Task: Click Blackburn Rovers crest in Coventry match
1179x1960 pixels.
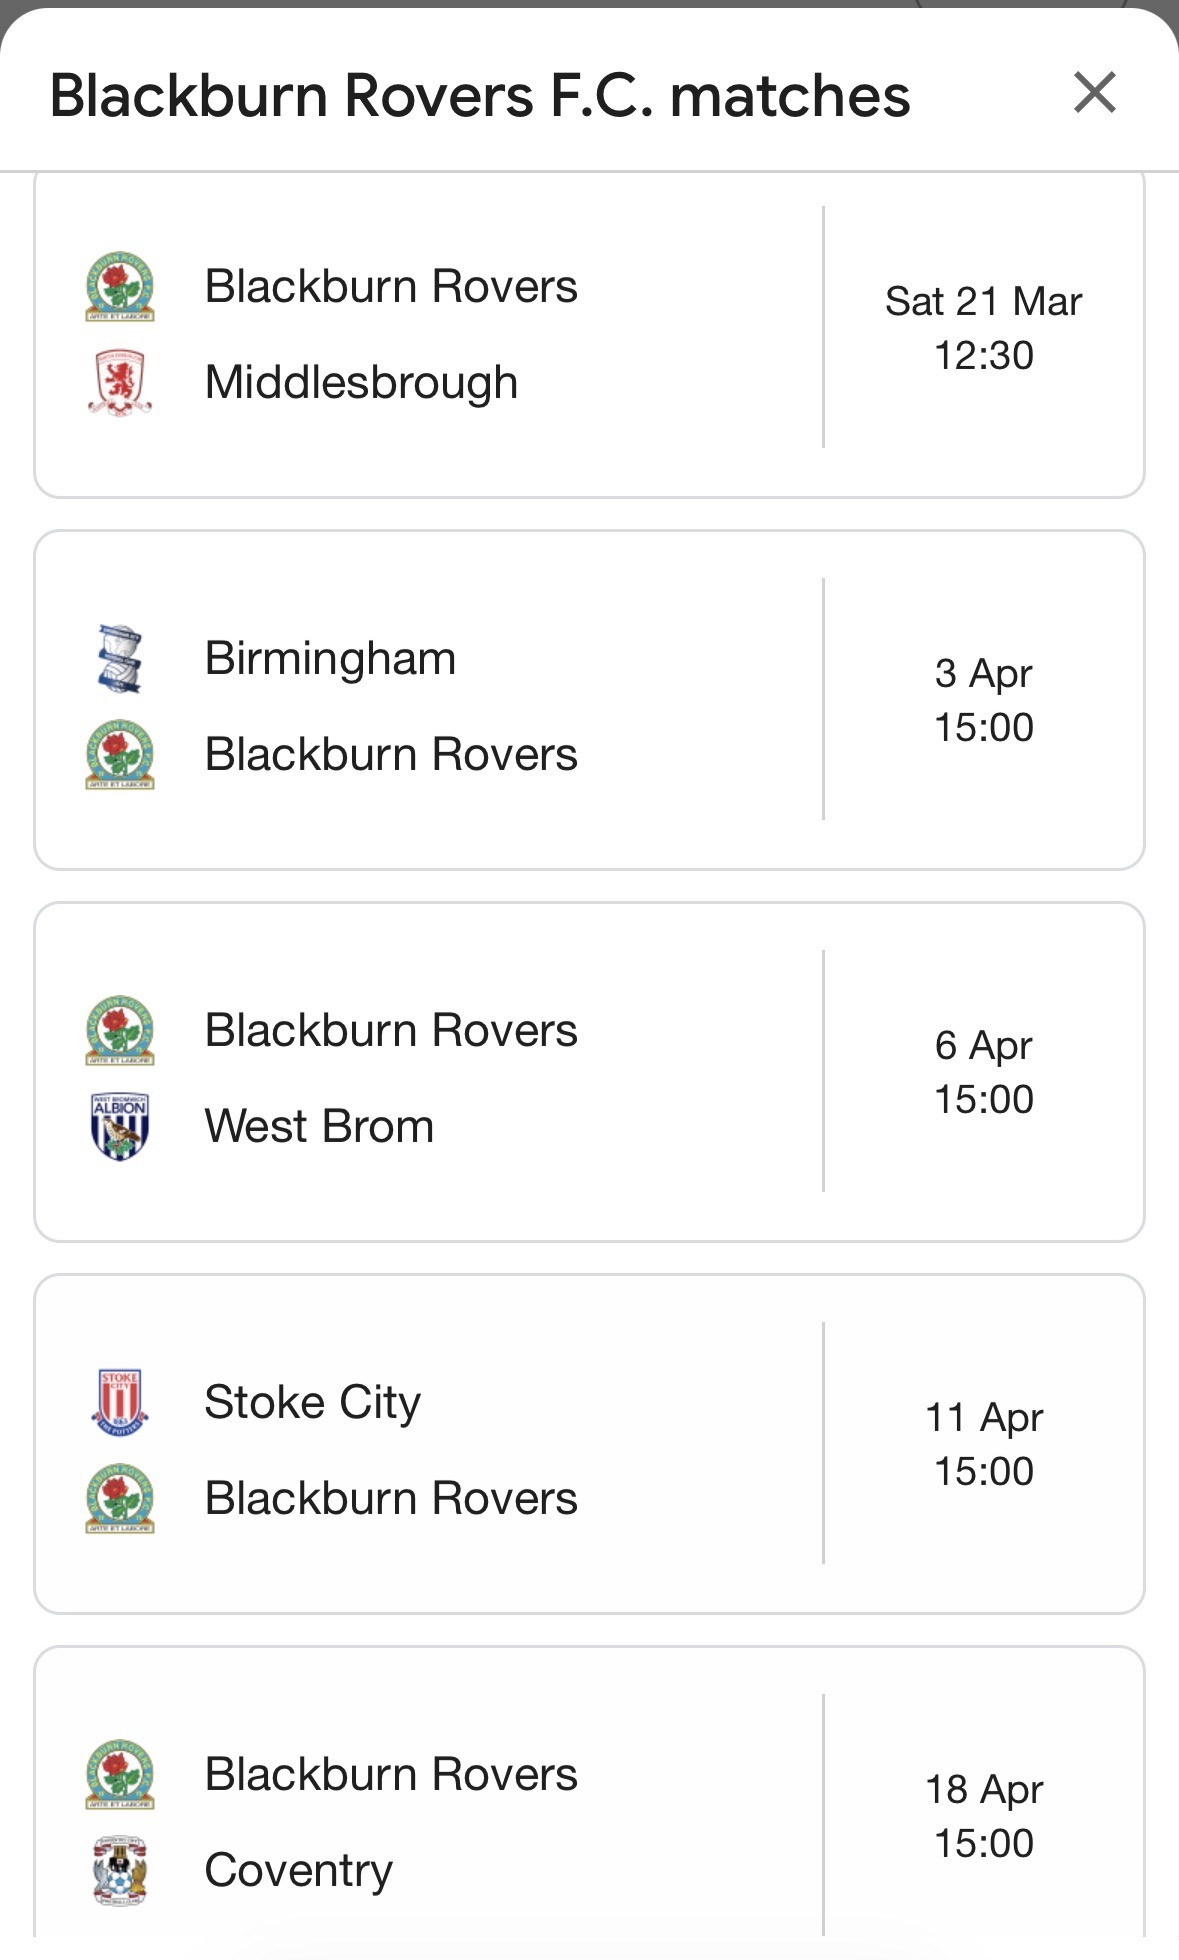Action: [x=120, y=1775]
